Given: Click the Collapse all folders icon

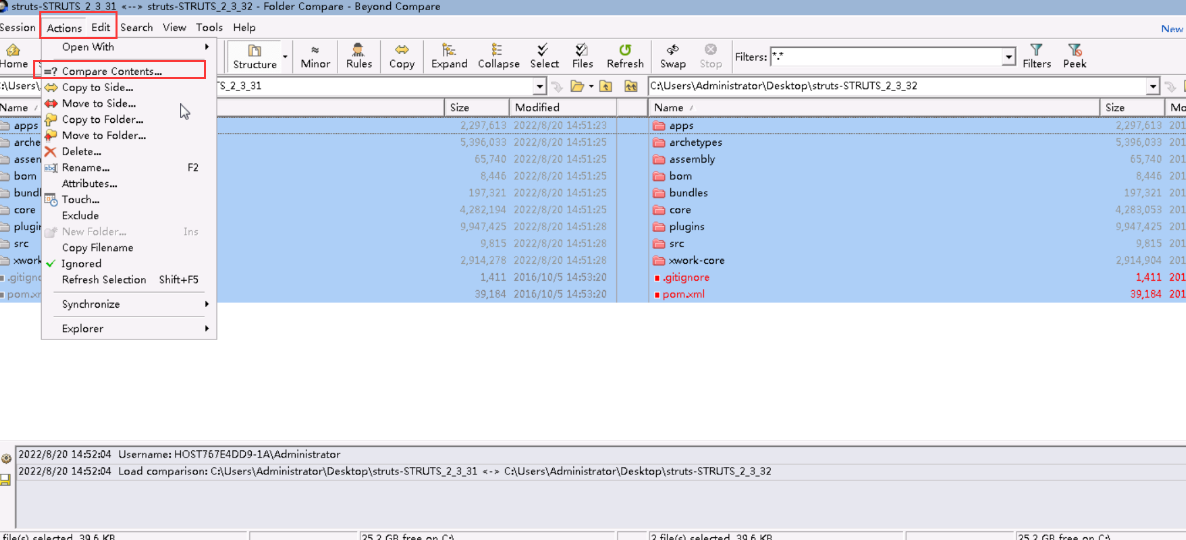Looking at the screenshot, I should pos(498,56).
